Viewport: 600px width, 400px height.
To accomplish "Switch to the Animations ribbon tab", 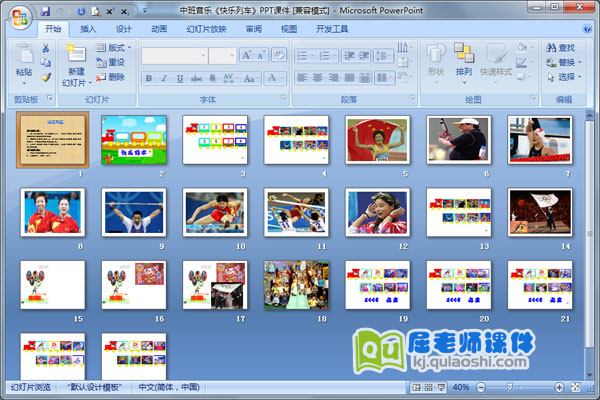I will 159,29.
